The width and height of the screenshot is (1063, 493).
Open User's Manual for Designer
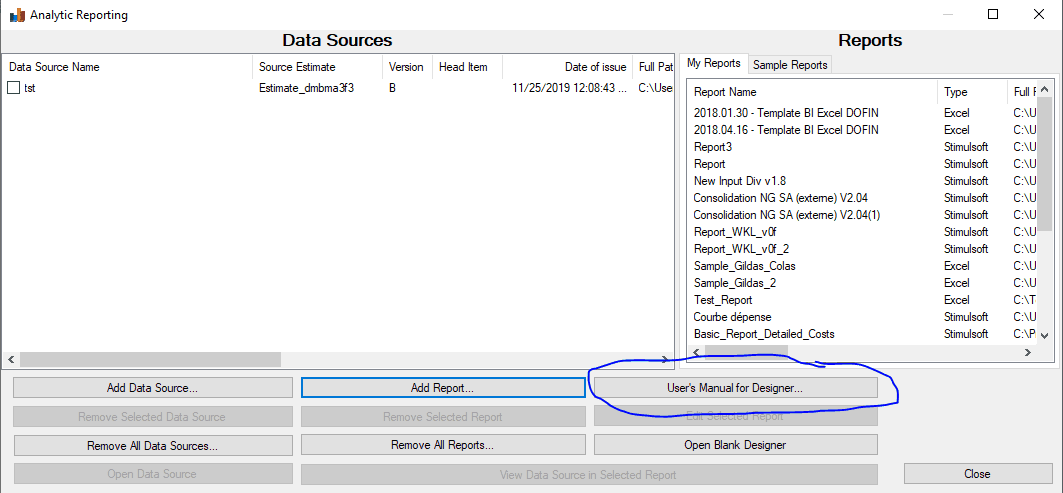(x=735, y=387)
